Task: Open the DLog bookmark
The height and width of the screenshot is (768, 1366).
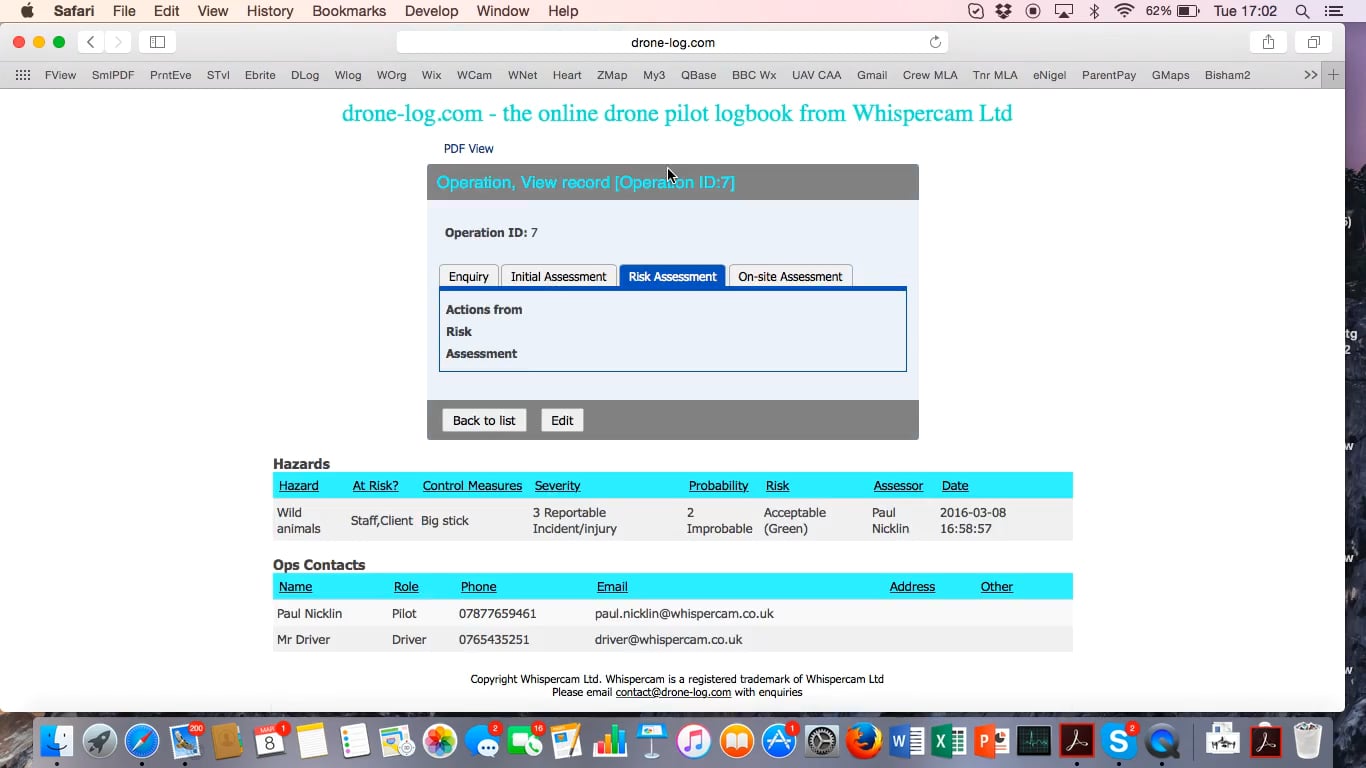Action: tap(305, 75)
